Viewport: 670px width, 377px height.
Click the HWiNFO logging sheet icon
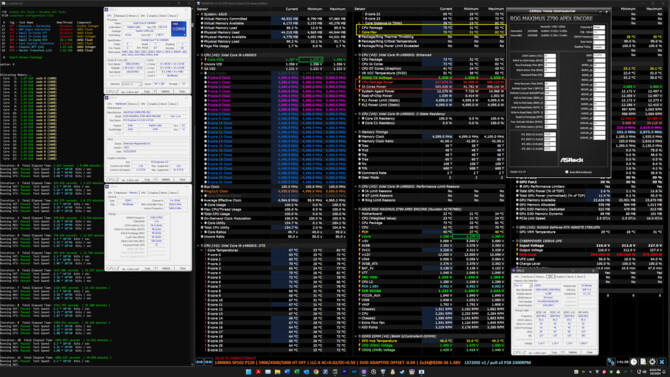[x=643, y=362]
